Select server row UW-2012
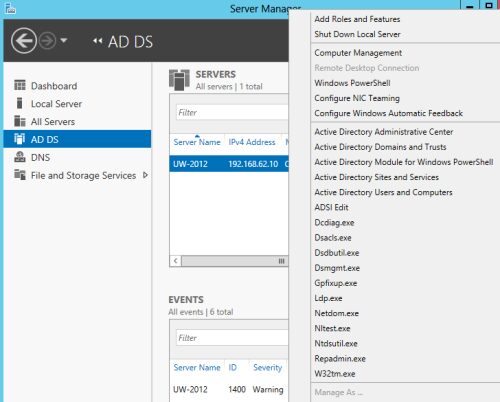 229,164
